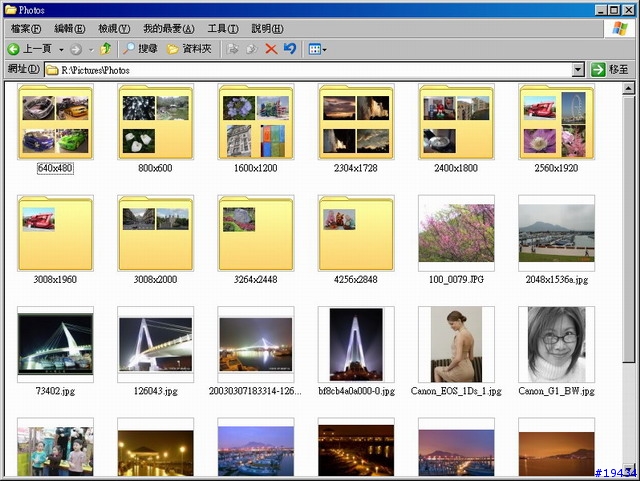Screen dimensions: 640x481
Task: Select the 1600x1200 folder thumbnail
Action: 256,122
